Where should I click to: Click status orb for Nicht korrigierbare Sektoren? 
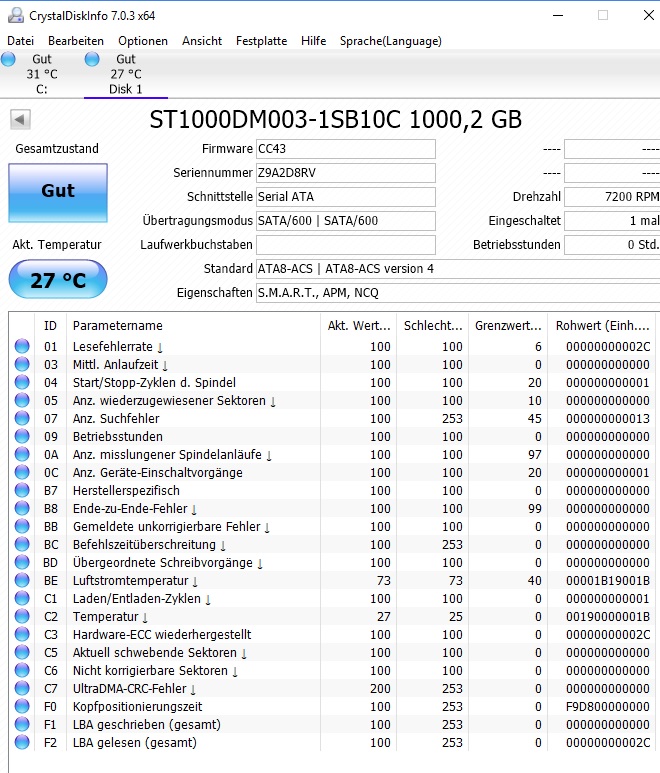coord(22,670)
